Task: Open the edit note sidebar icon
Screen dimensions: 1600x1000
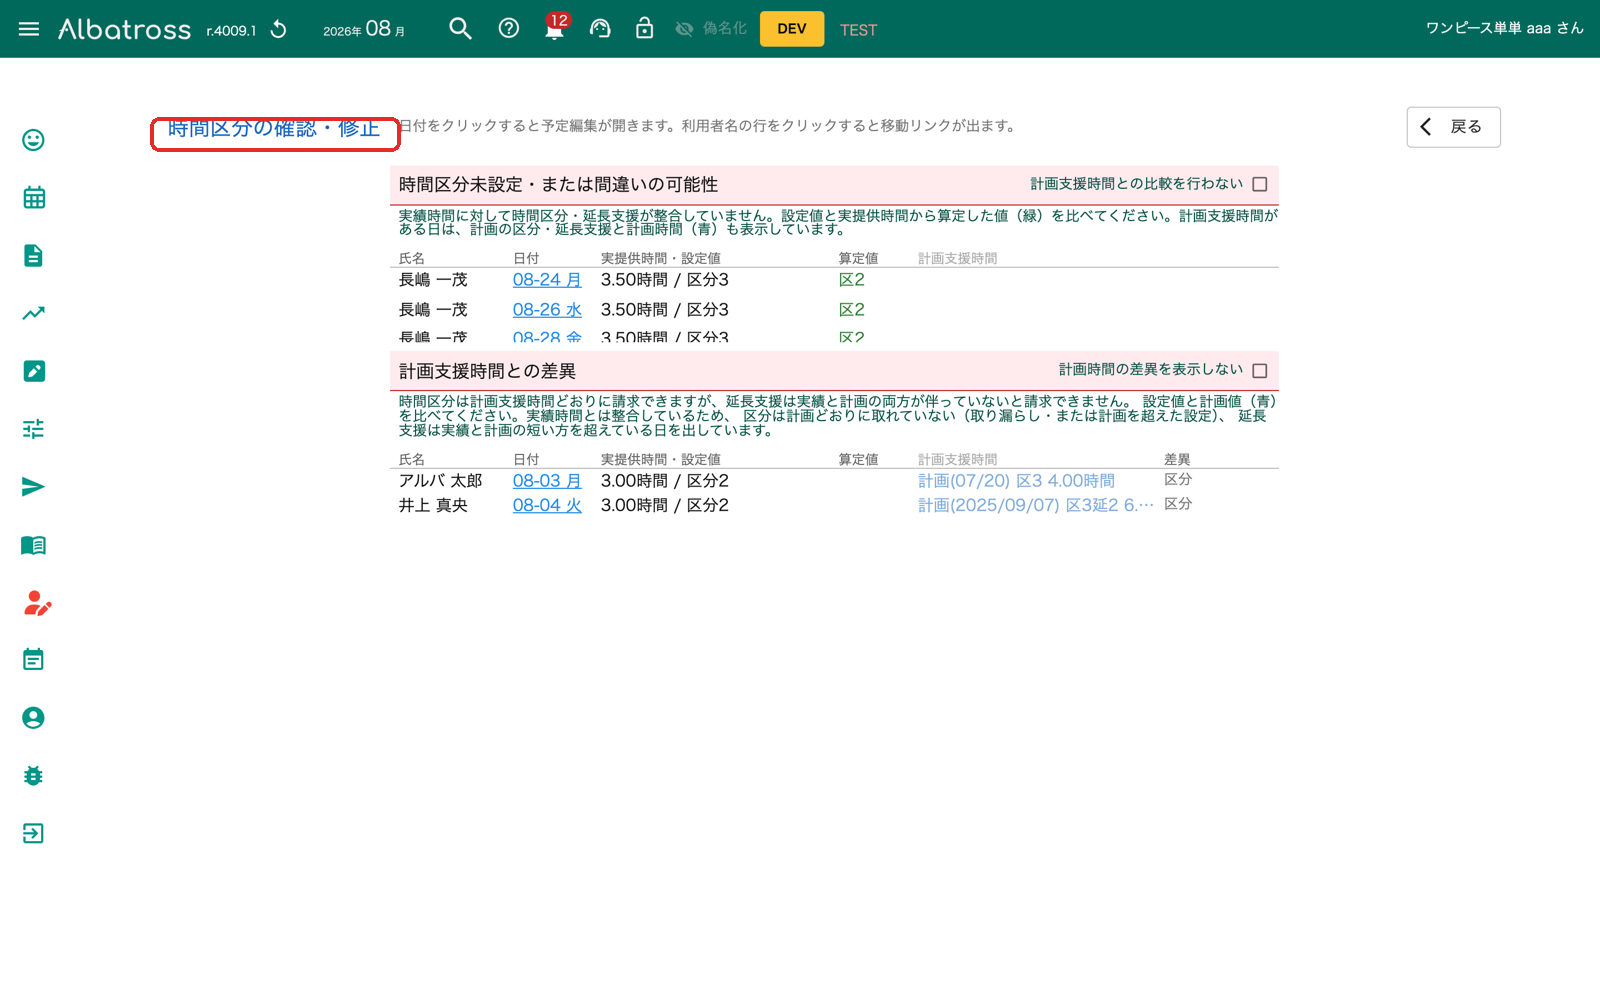Action: pos(33,371)
